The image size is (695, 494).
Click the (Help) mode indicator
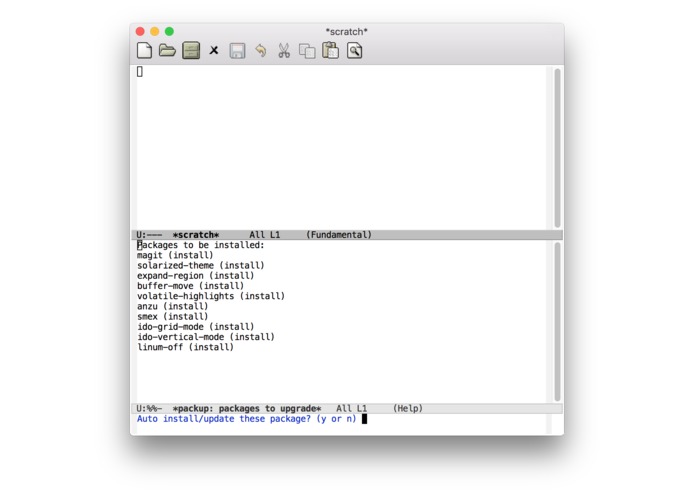tap(408, 408)
